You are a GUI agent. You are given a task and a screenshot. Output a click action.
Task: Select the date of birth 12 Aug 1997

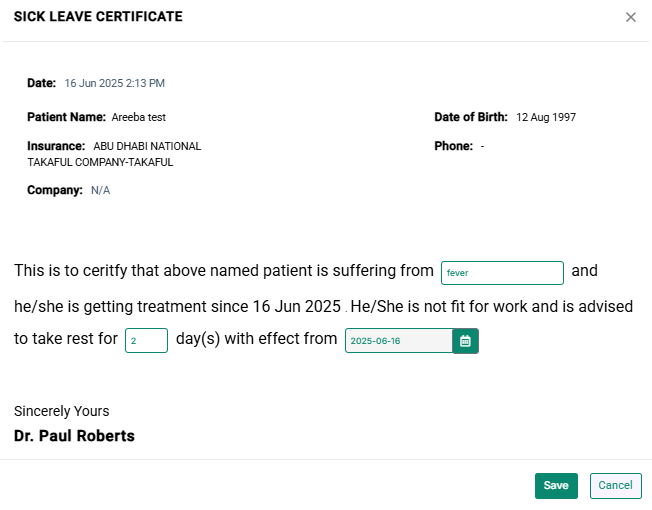(546, 117)
